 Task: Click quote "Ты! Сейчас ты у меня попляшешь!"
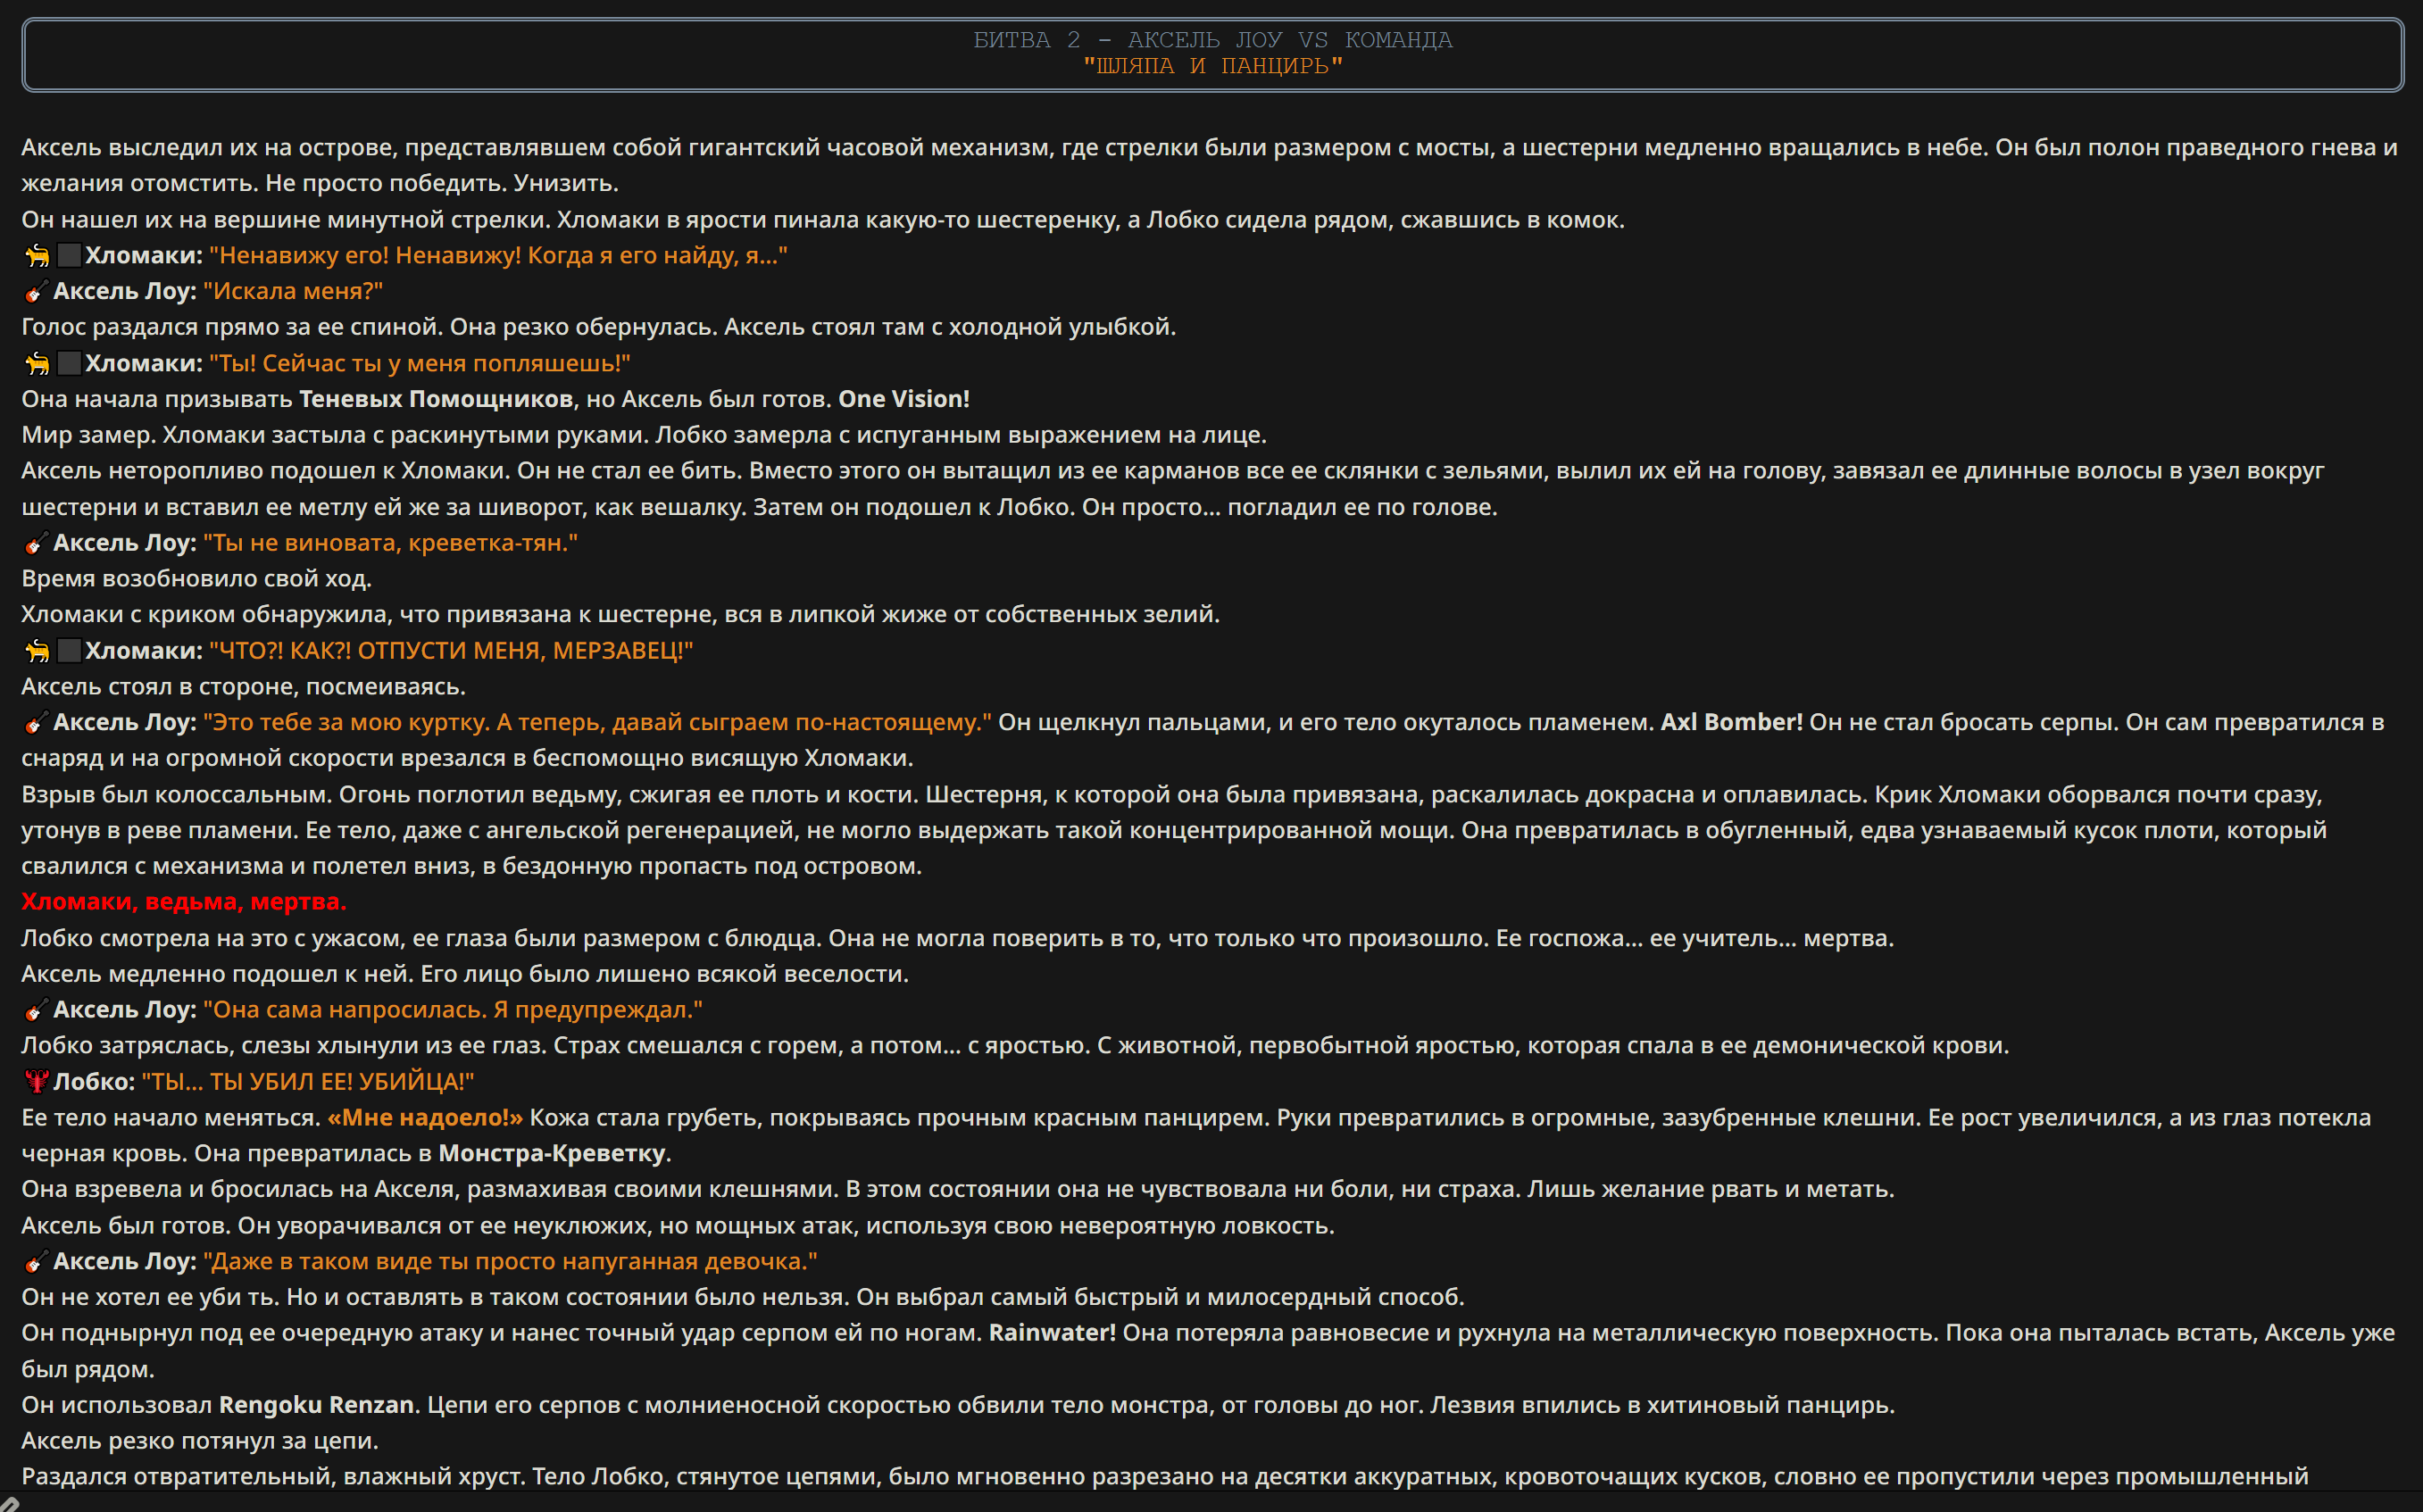click(x=420, y=364)
